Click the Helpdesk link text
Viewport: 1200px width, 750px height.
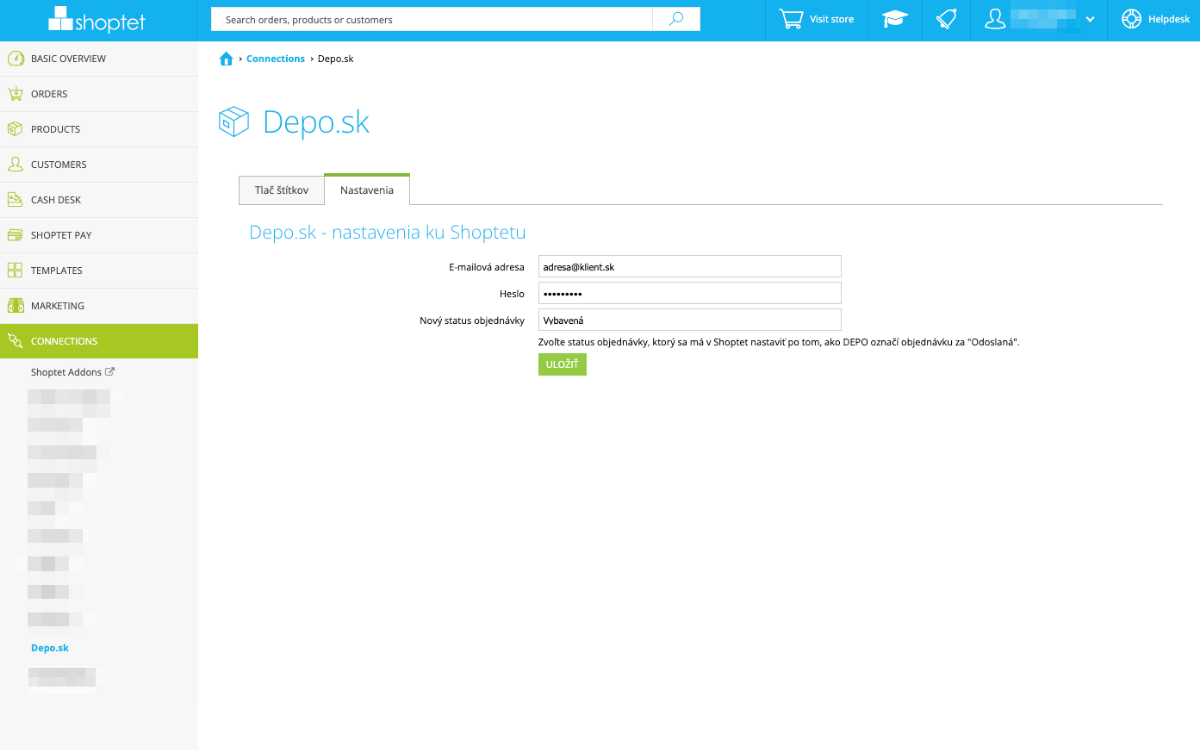pyautogui.click(x=1169, y=19)
